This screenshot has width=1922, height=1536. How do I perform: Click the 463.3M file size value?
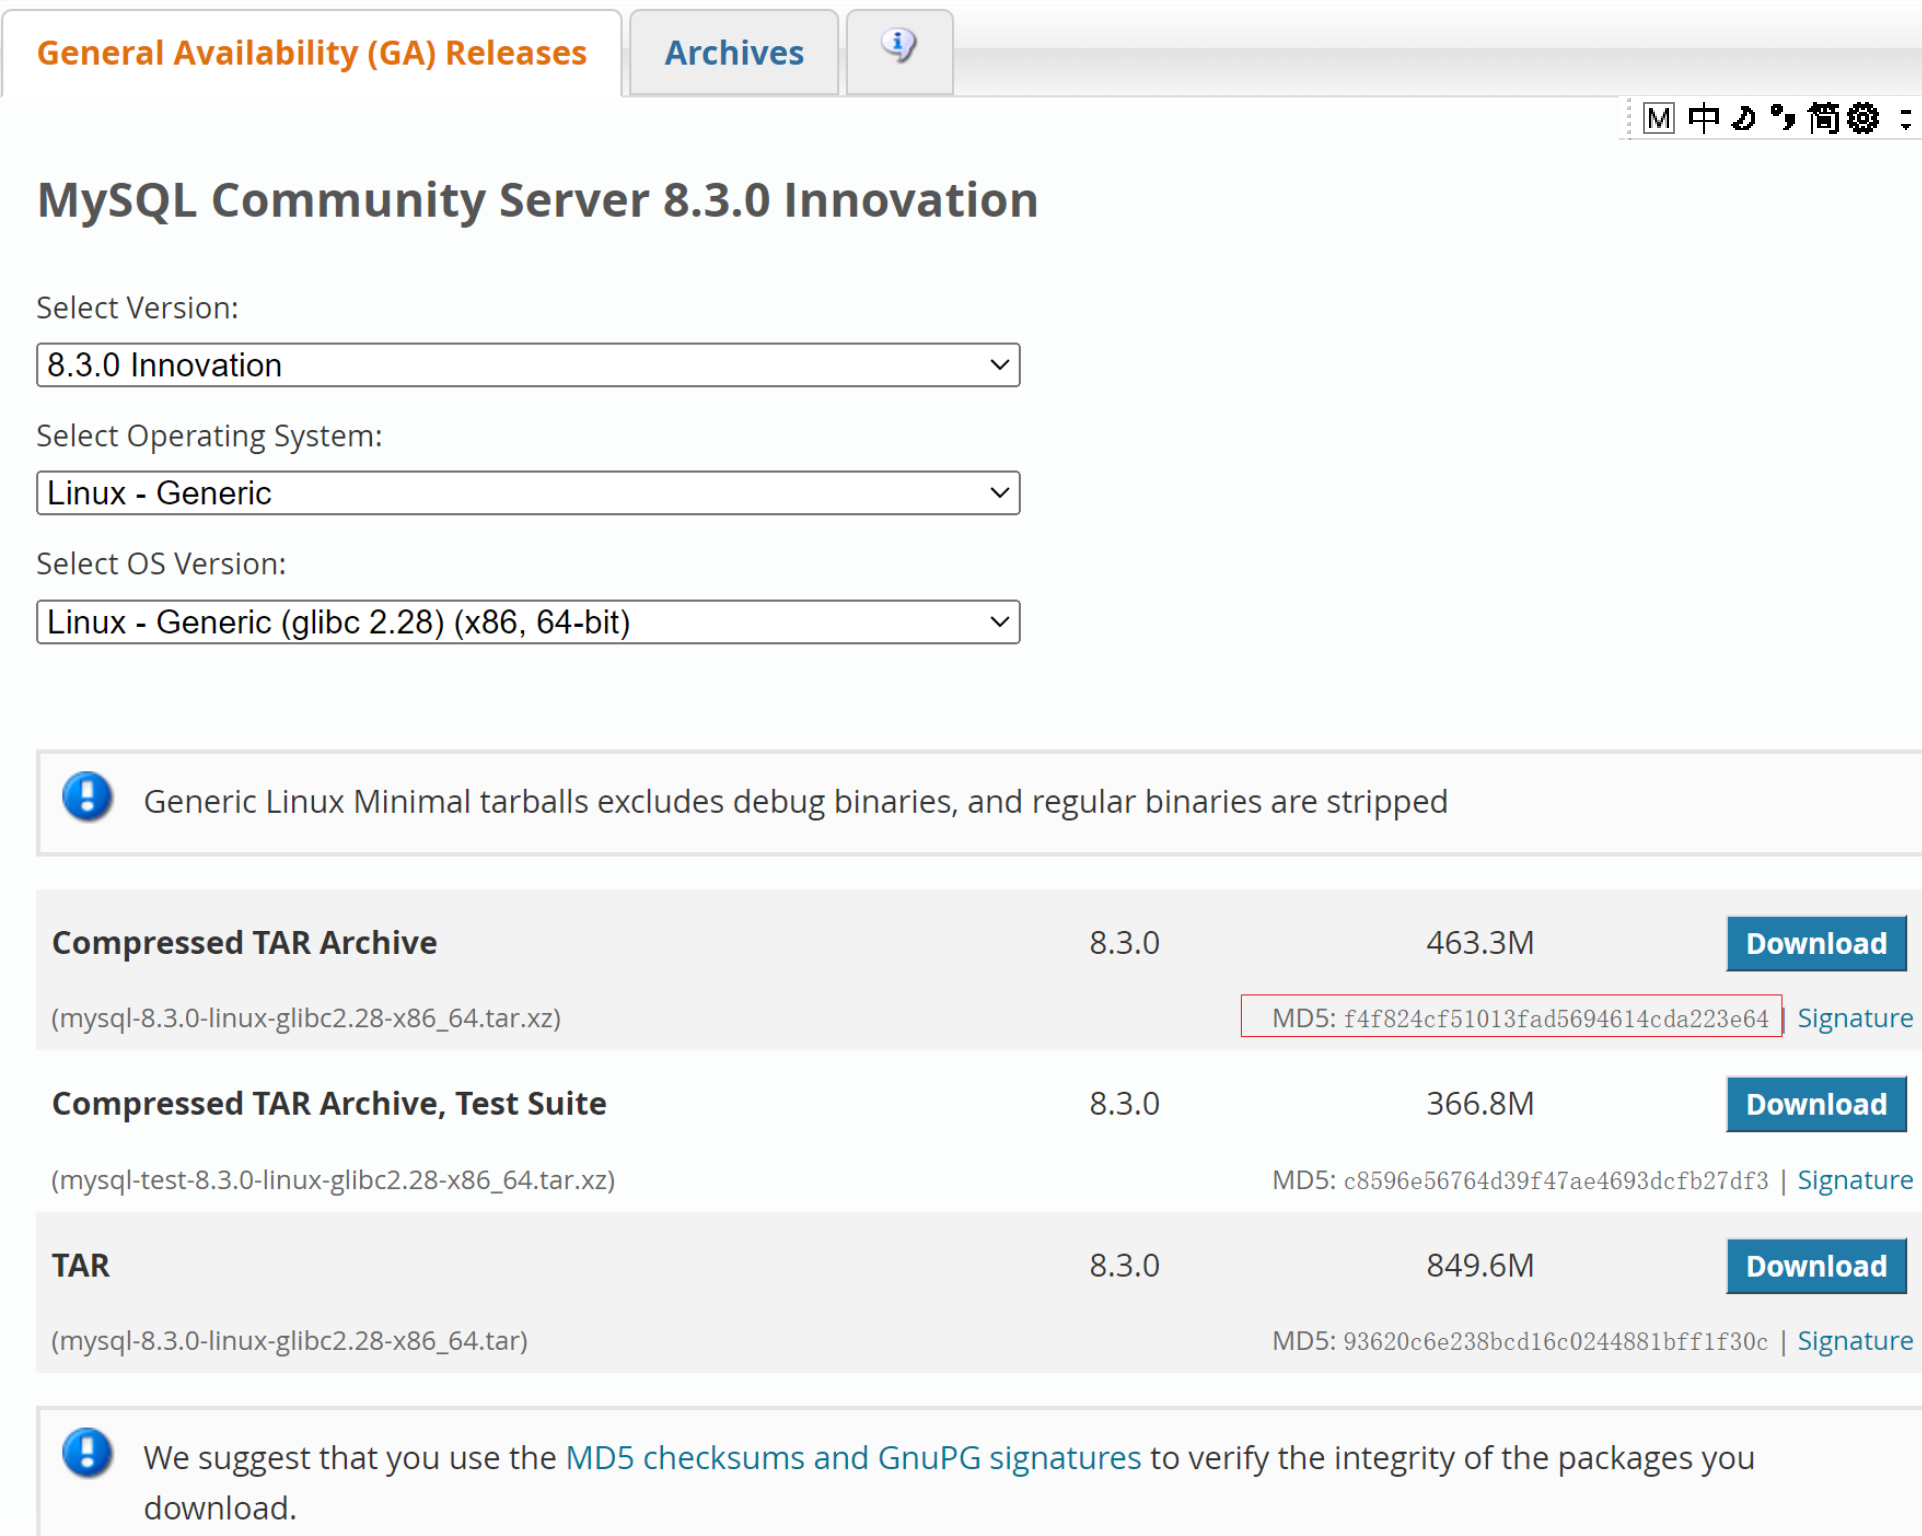click(1480, 943)
